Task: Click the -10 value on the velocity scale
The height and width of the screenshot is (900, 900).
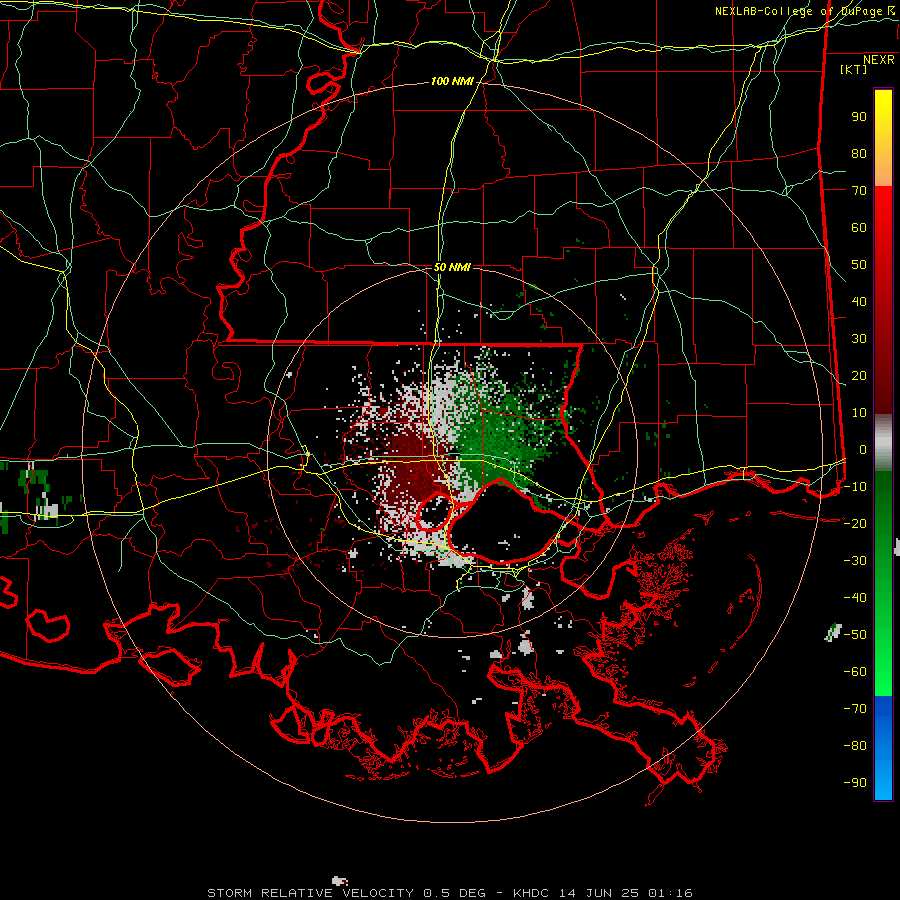Action: [x=855, y=487]
